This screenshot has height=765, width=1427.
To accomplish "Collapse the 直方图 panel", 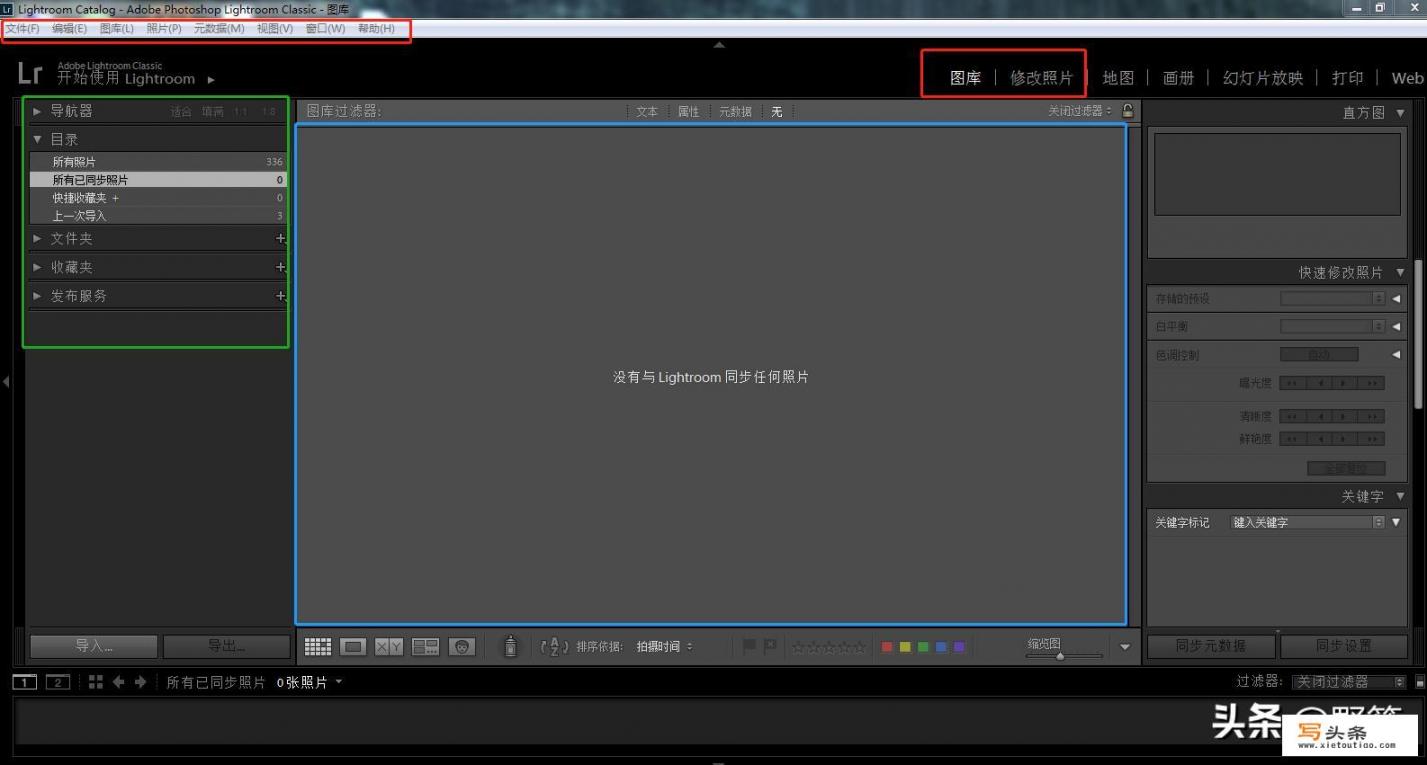I will tap(1400, 113).
